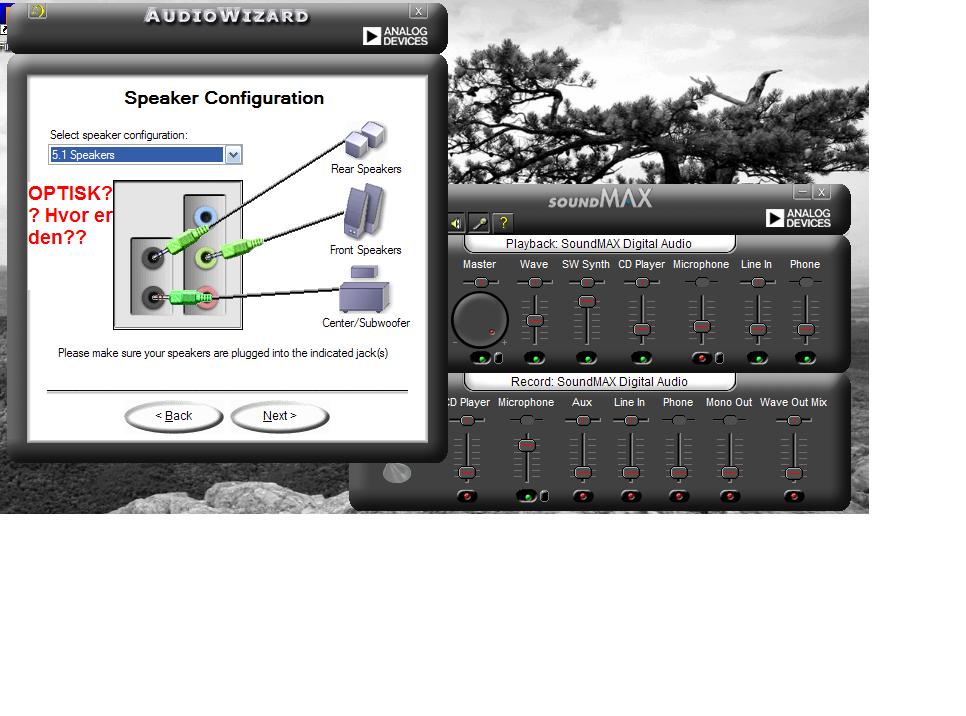Minimize the SoundMAX window
The width and height of the screenshot is (966, 716).
802,192
